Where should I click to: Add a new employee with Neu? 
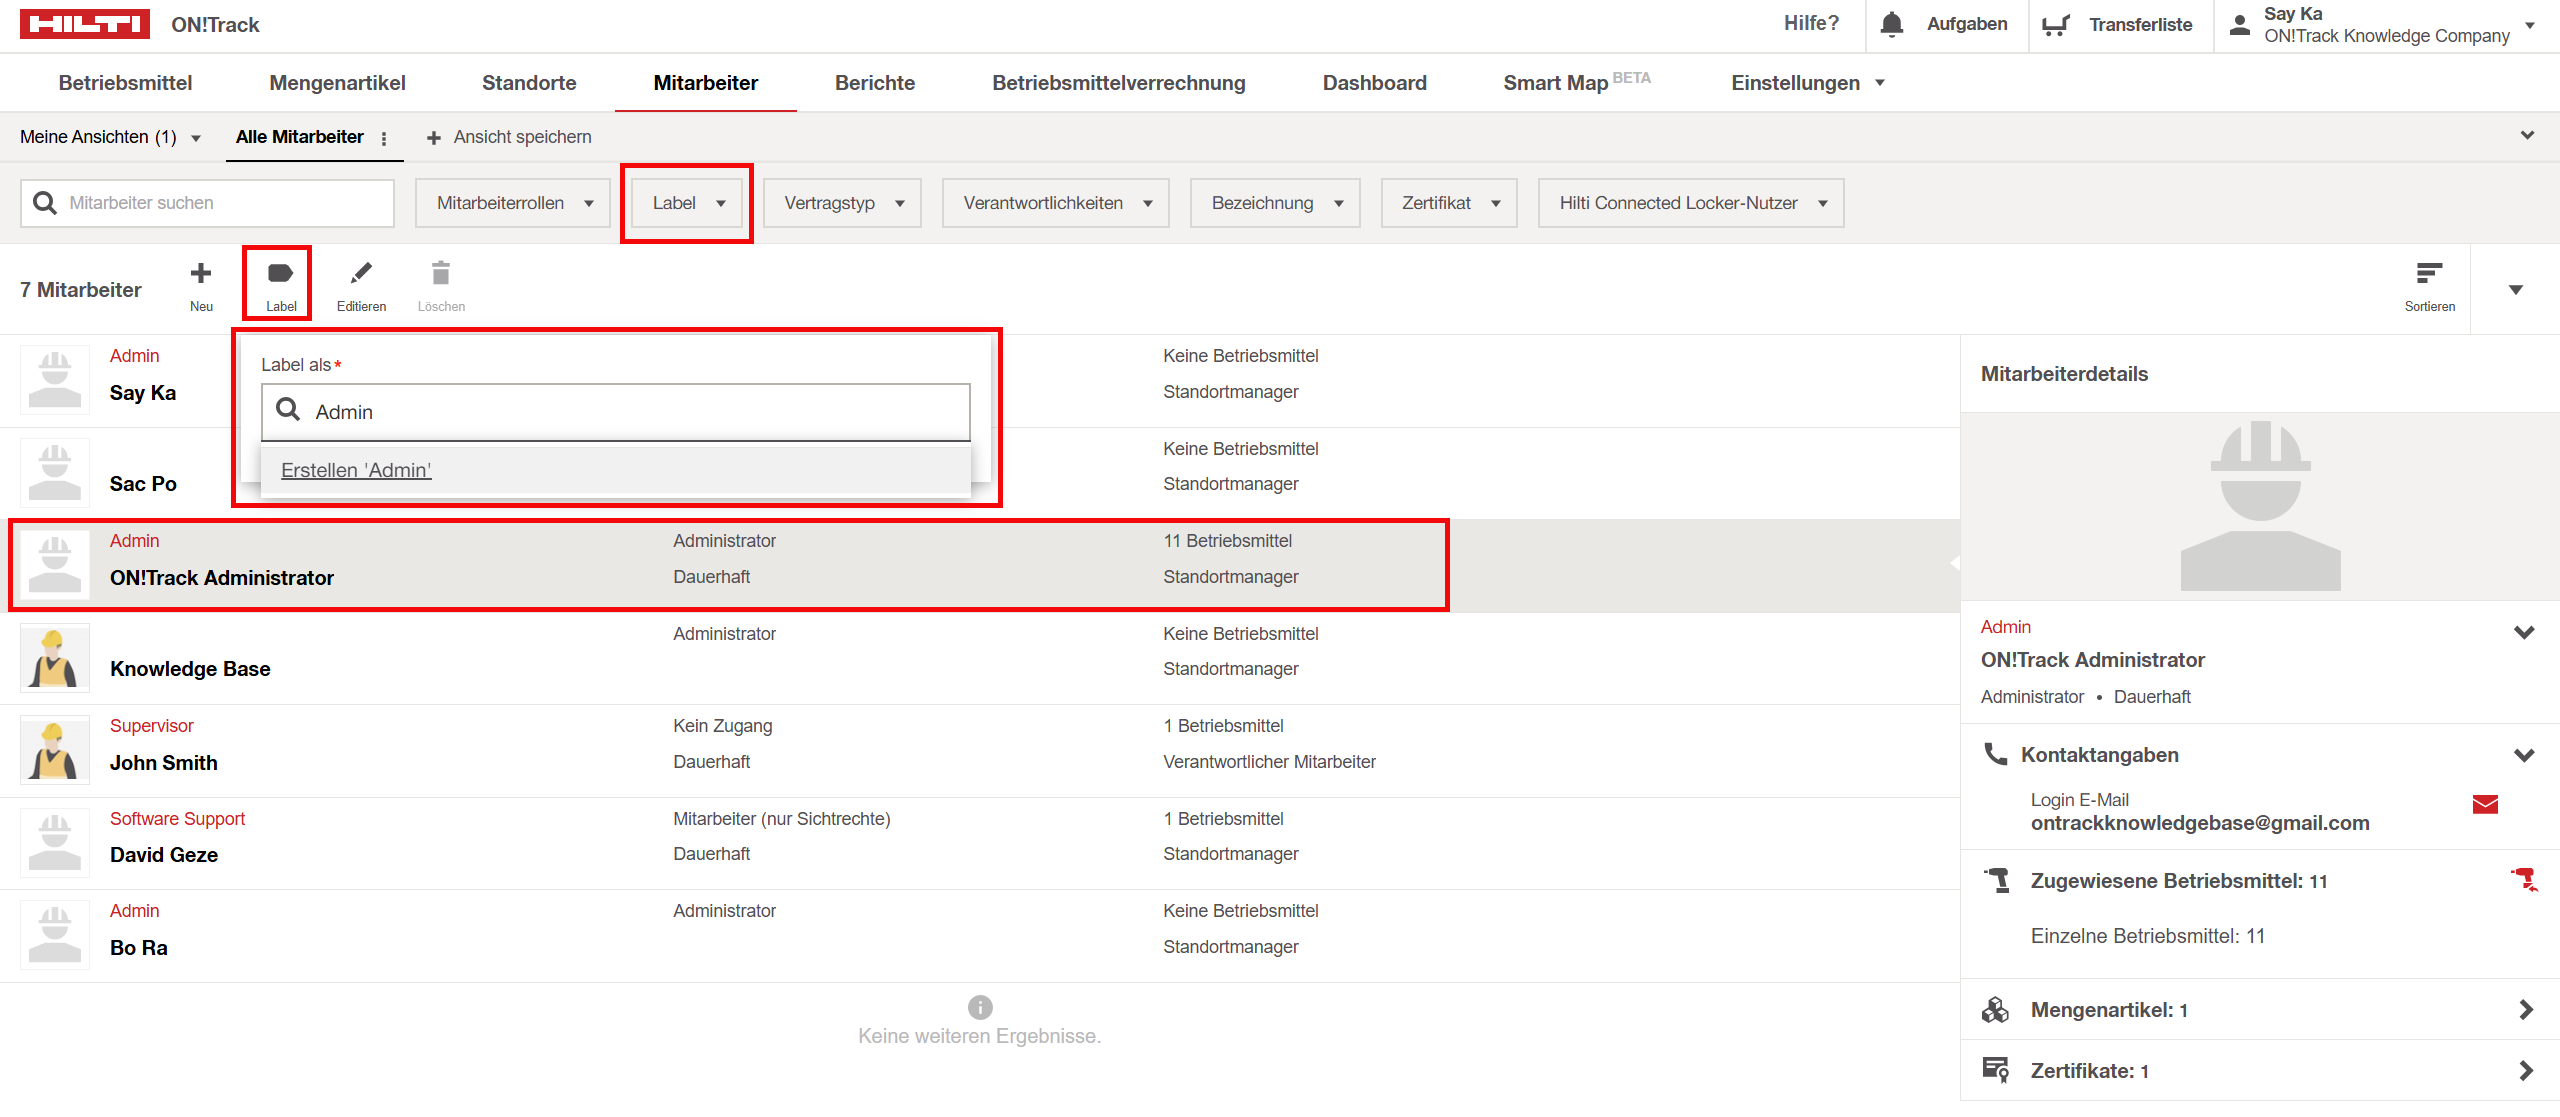(x=201, y=286)
